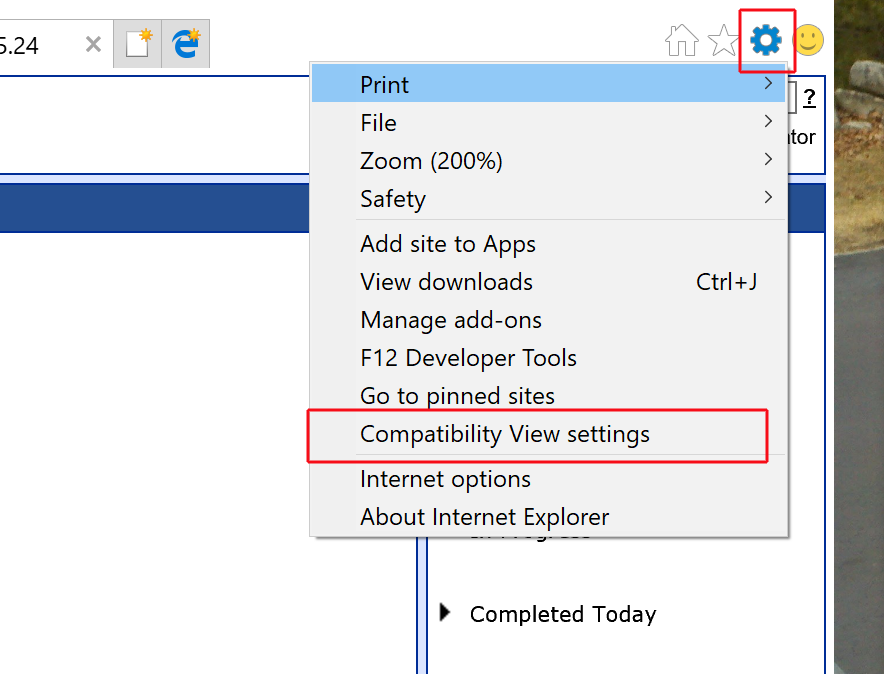Select Go to pinned sites
The image size is (884, 674).
(x=457, y=396)
